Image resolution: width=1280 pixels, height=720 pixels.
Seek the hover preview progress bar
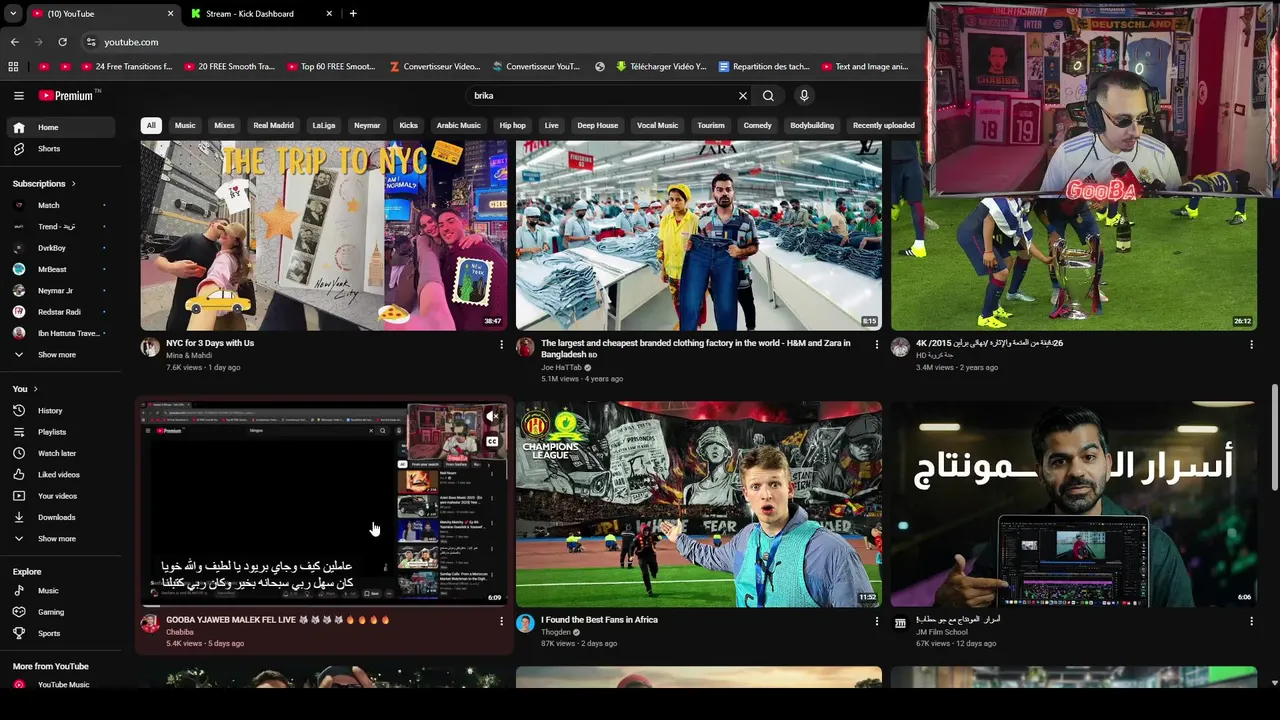[x=325, y=605]
